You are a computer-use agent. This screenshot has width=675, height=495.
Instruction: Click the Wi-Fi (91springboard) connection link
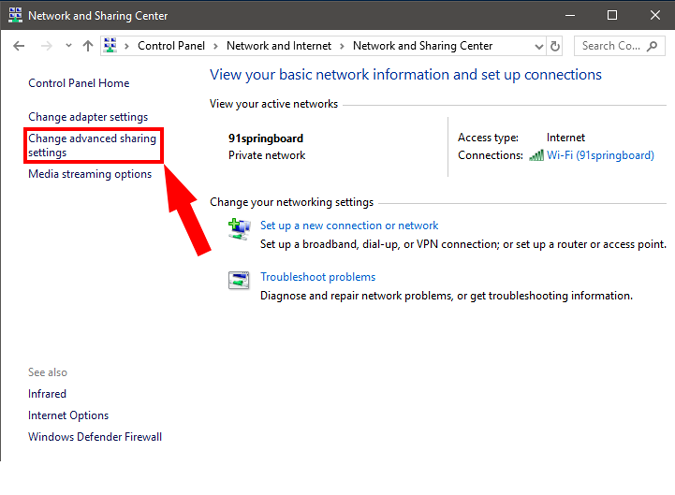(x=600, y=155)
